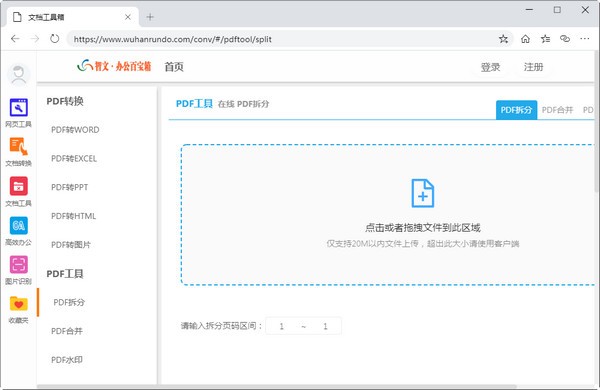Click the file upload plus icon

click(x=422, y=193)
